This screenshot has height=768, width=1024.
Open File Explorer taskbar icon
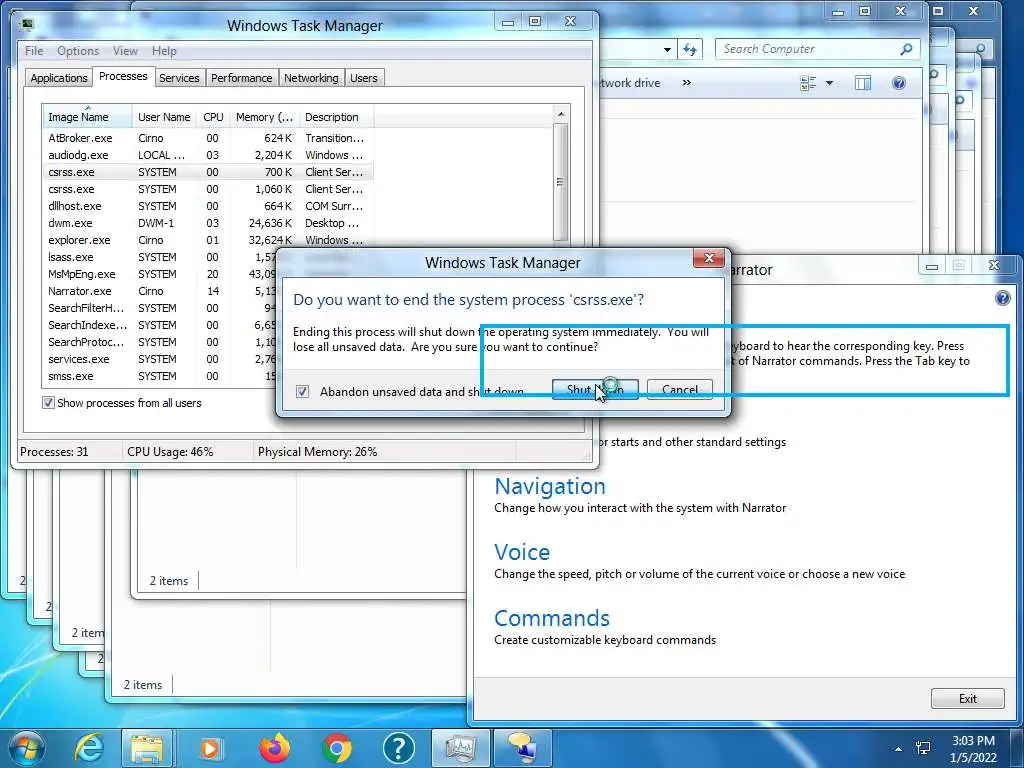(148, 748)
